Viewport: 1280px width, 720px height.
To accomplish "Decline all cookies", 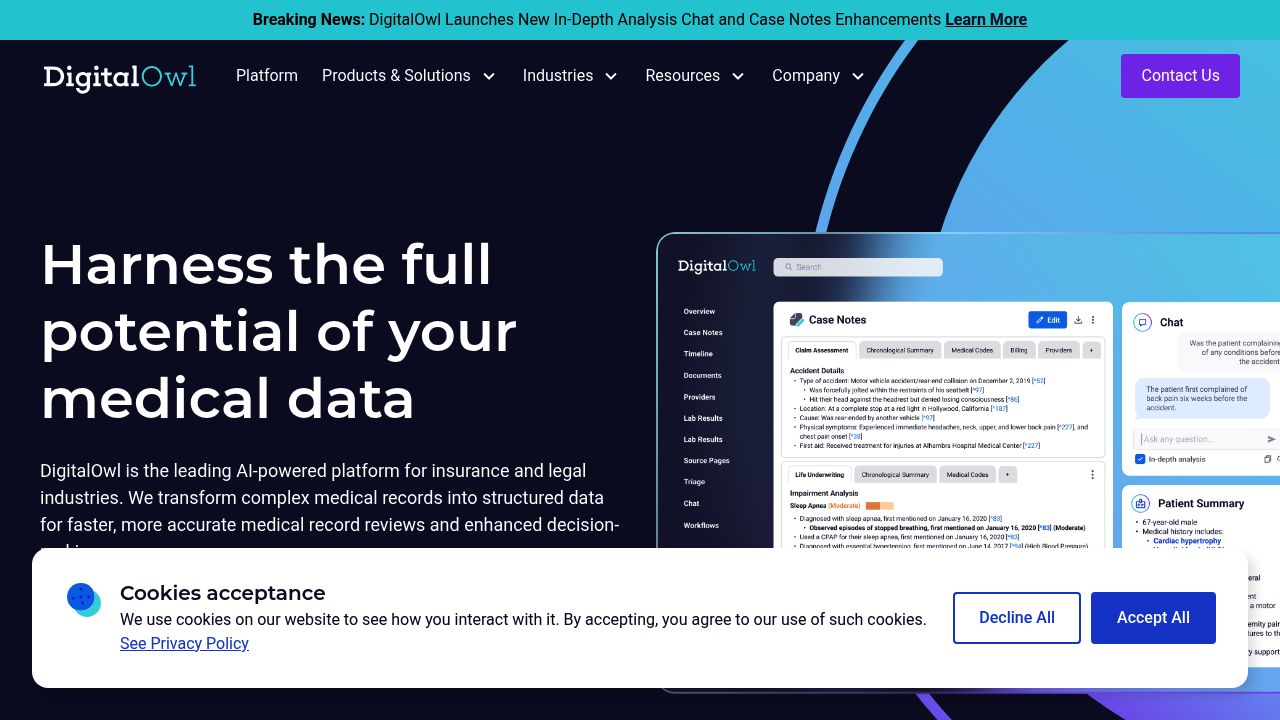I will 1017,618.
